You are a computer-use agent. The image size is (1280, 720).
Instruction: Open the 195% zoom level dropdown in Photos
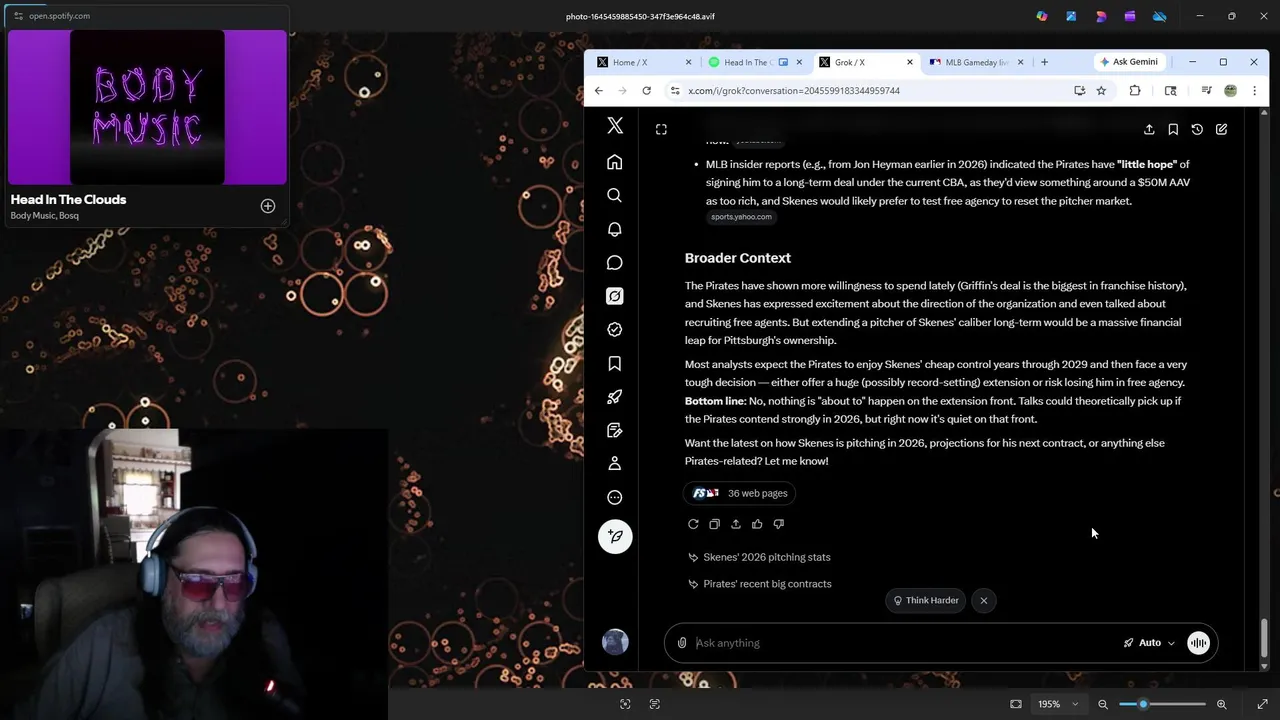tap(1058, 704)
